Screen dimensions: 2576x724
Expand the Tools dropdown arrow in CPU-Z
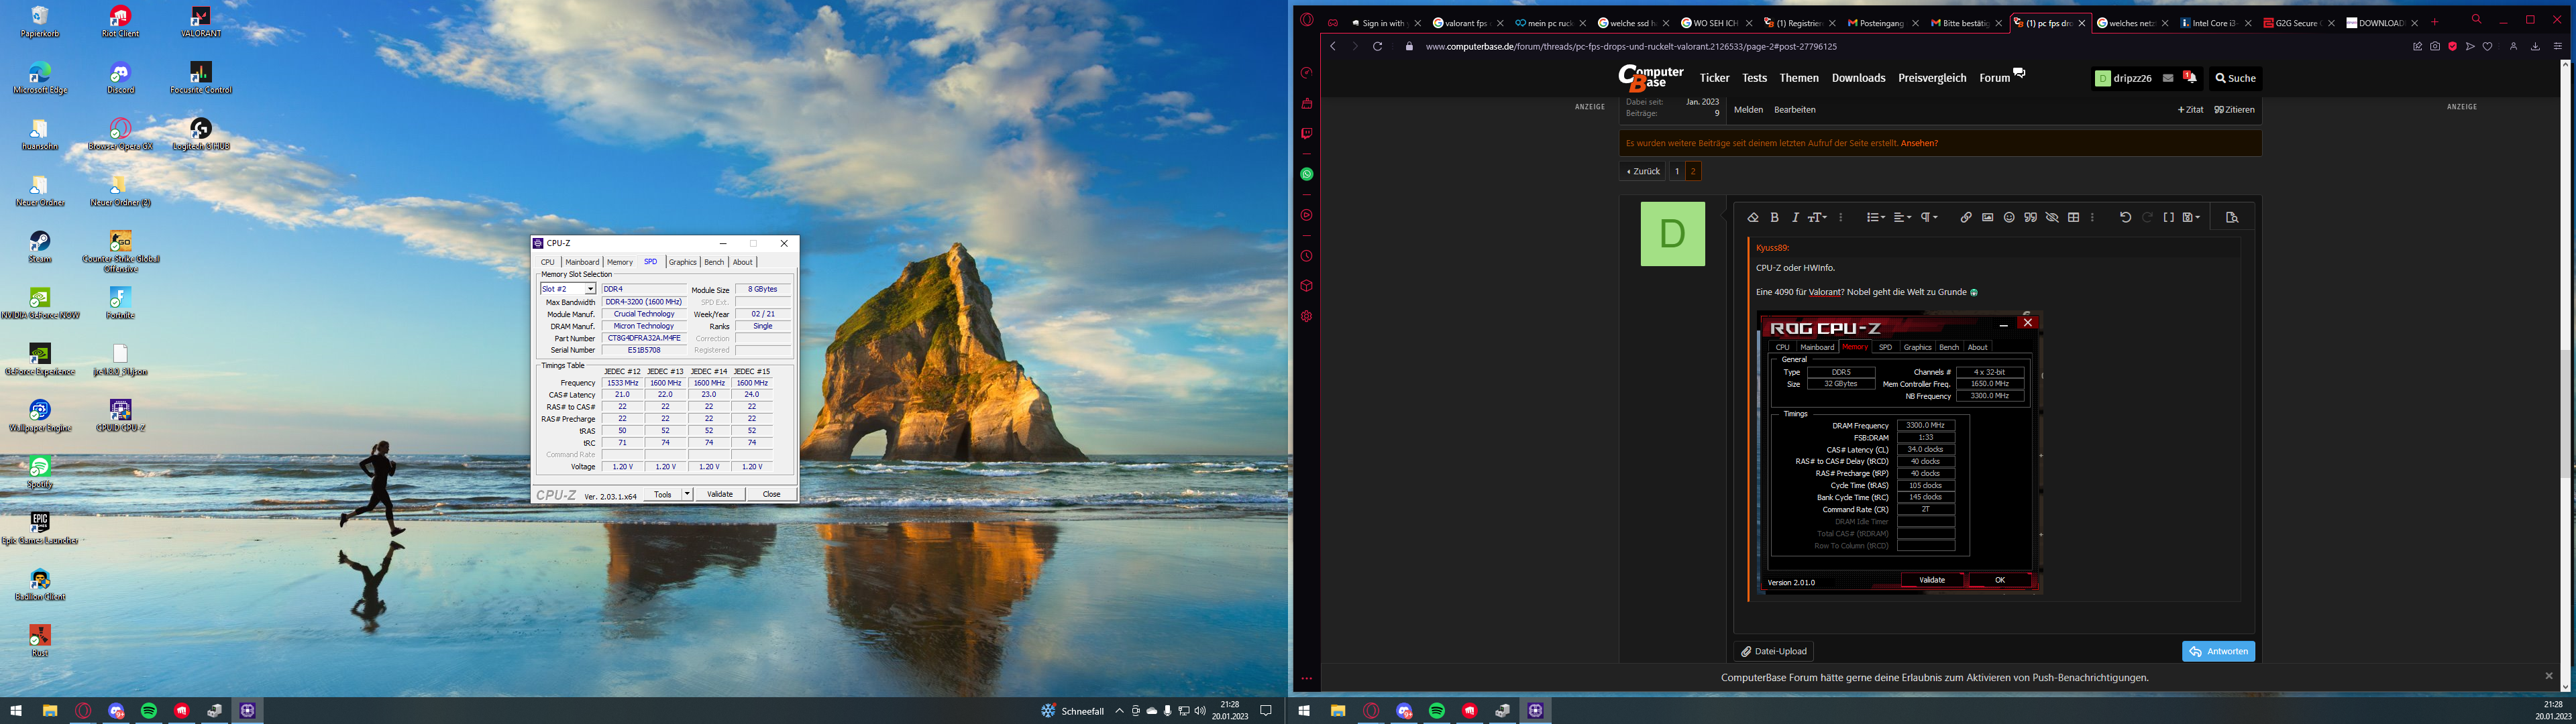tap(687, 494)
